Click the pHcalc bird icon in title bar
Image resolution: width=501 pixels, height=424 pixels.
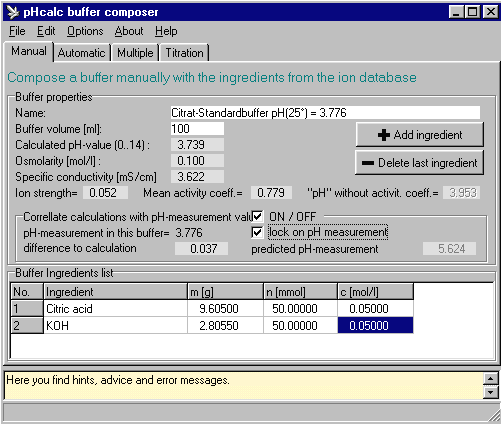point(13,12)
